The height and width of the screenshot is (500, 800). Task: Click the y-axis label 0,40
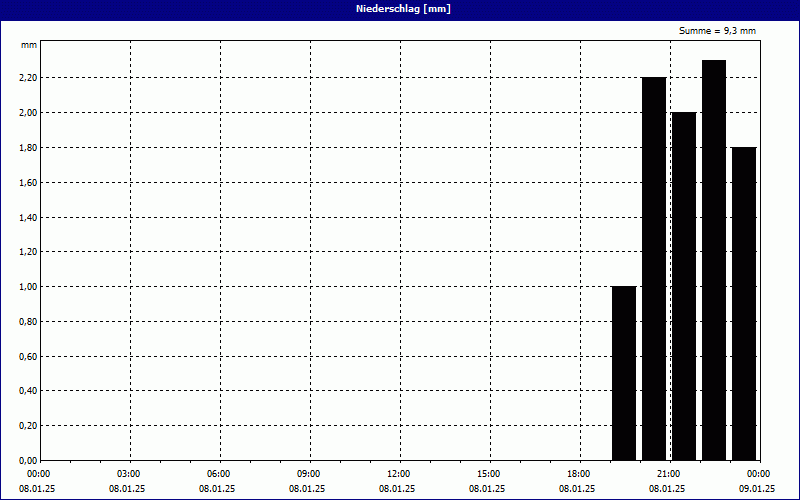click(x=28, y=391)
